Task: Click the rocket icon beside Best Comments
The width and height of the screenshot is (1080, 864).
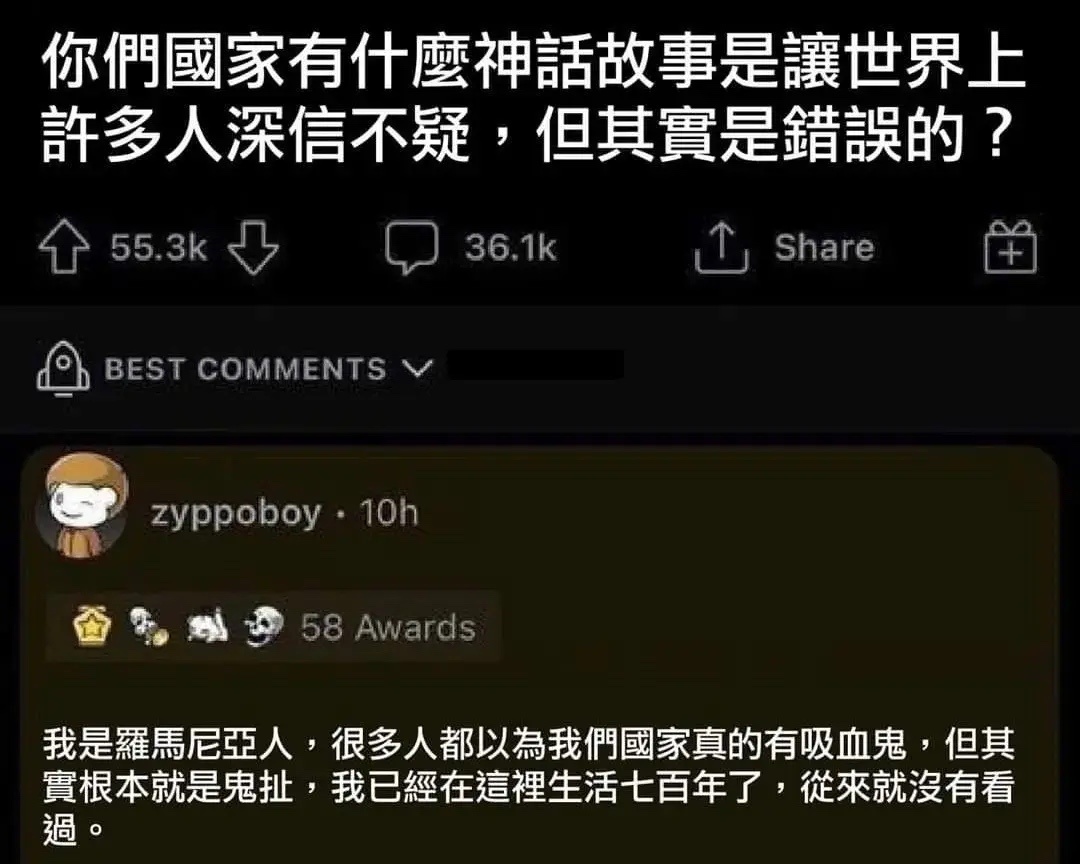Action: [x=63, y=369]
